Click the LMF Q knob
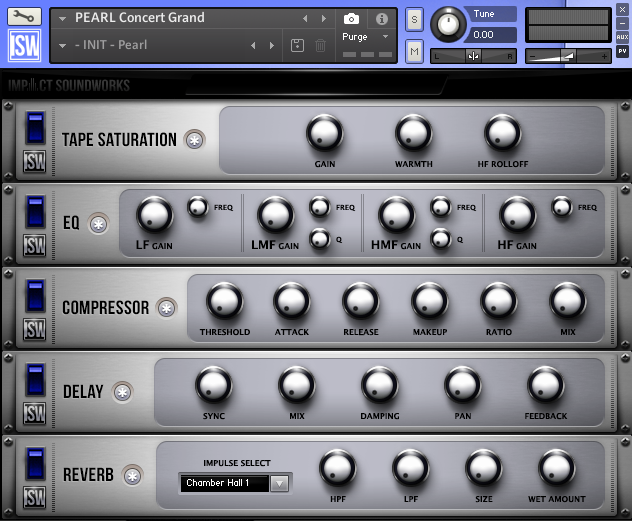 [x=320, y=239]
